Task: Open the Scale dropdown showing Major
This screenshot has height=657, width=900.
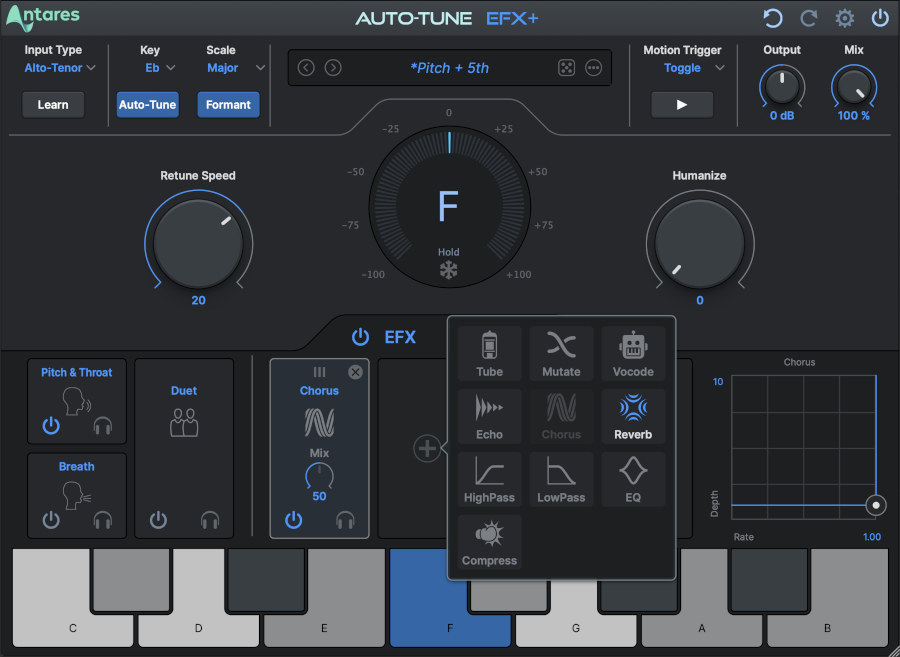Action: coord(233,68)
